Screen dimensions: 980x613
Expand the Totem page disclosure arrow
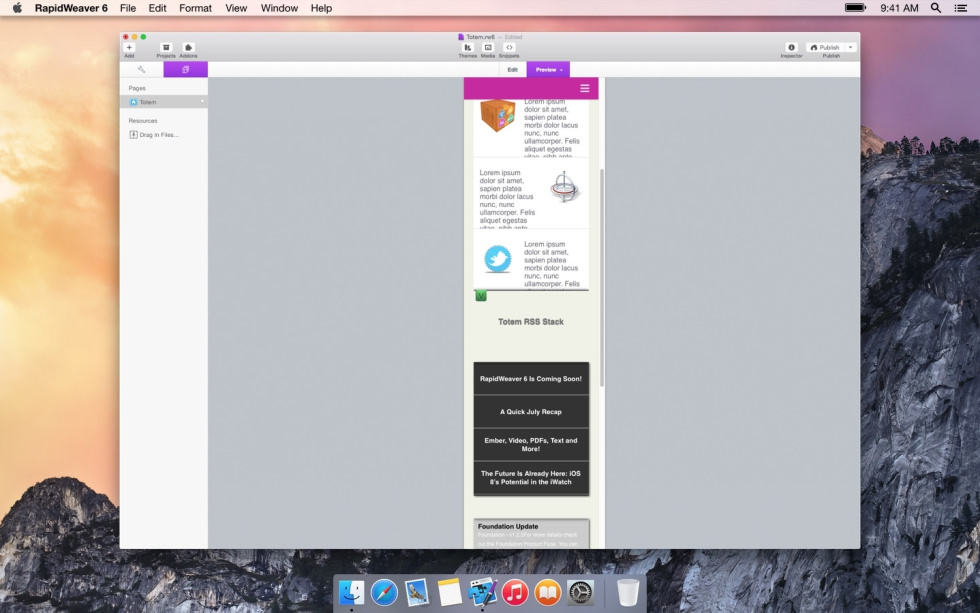coord(202,101)
